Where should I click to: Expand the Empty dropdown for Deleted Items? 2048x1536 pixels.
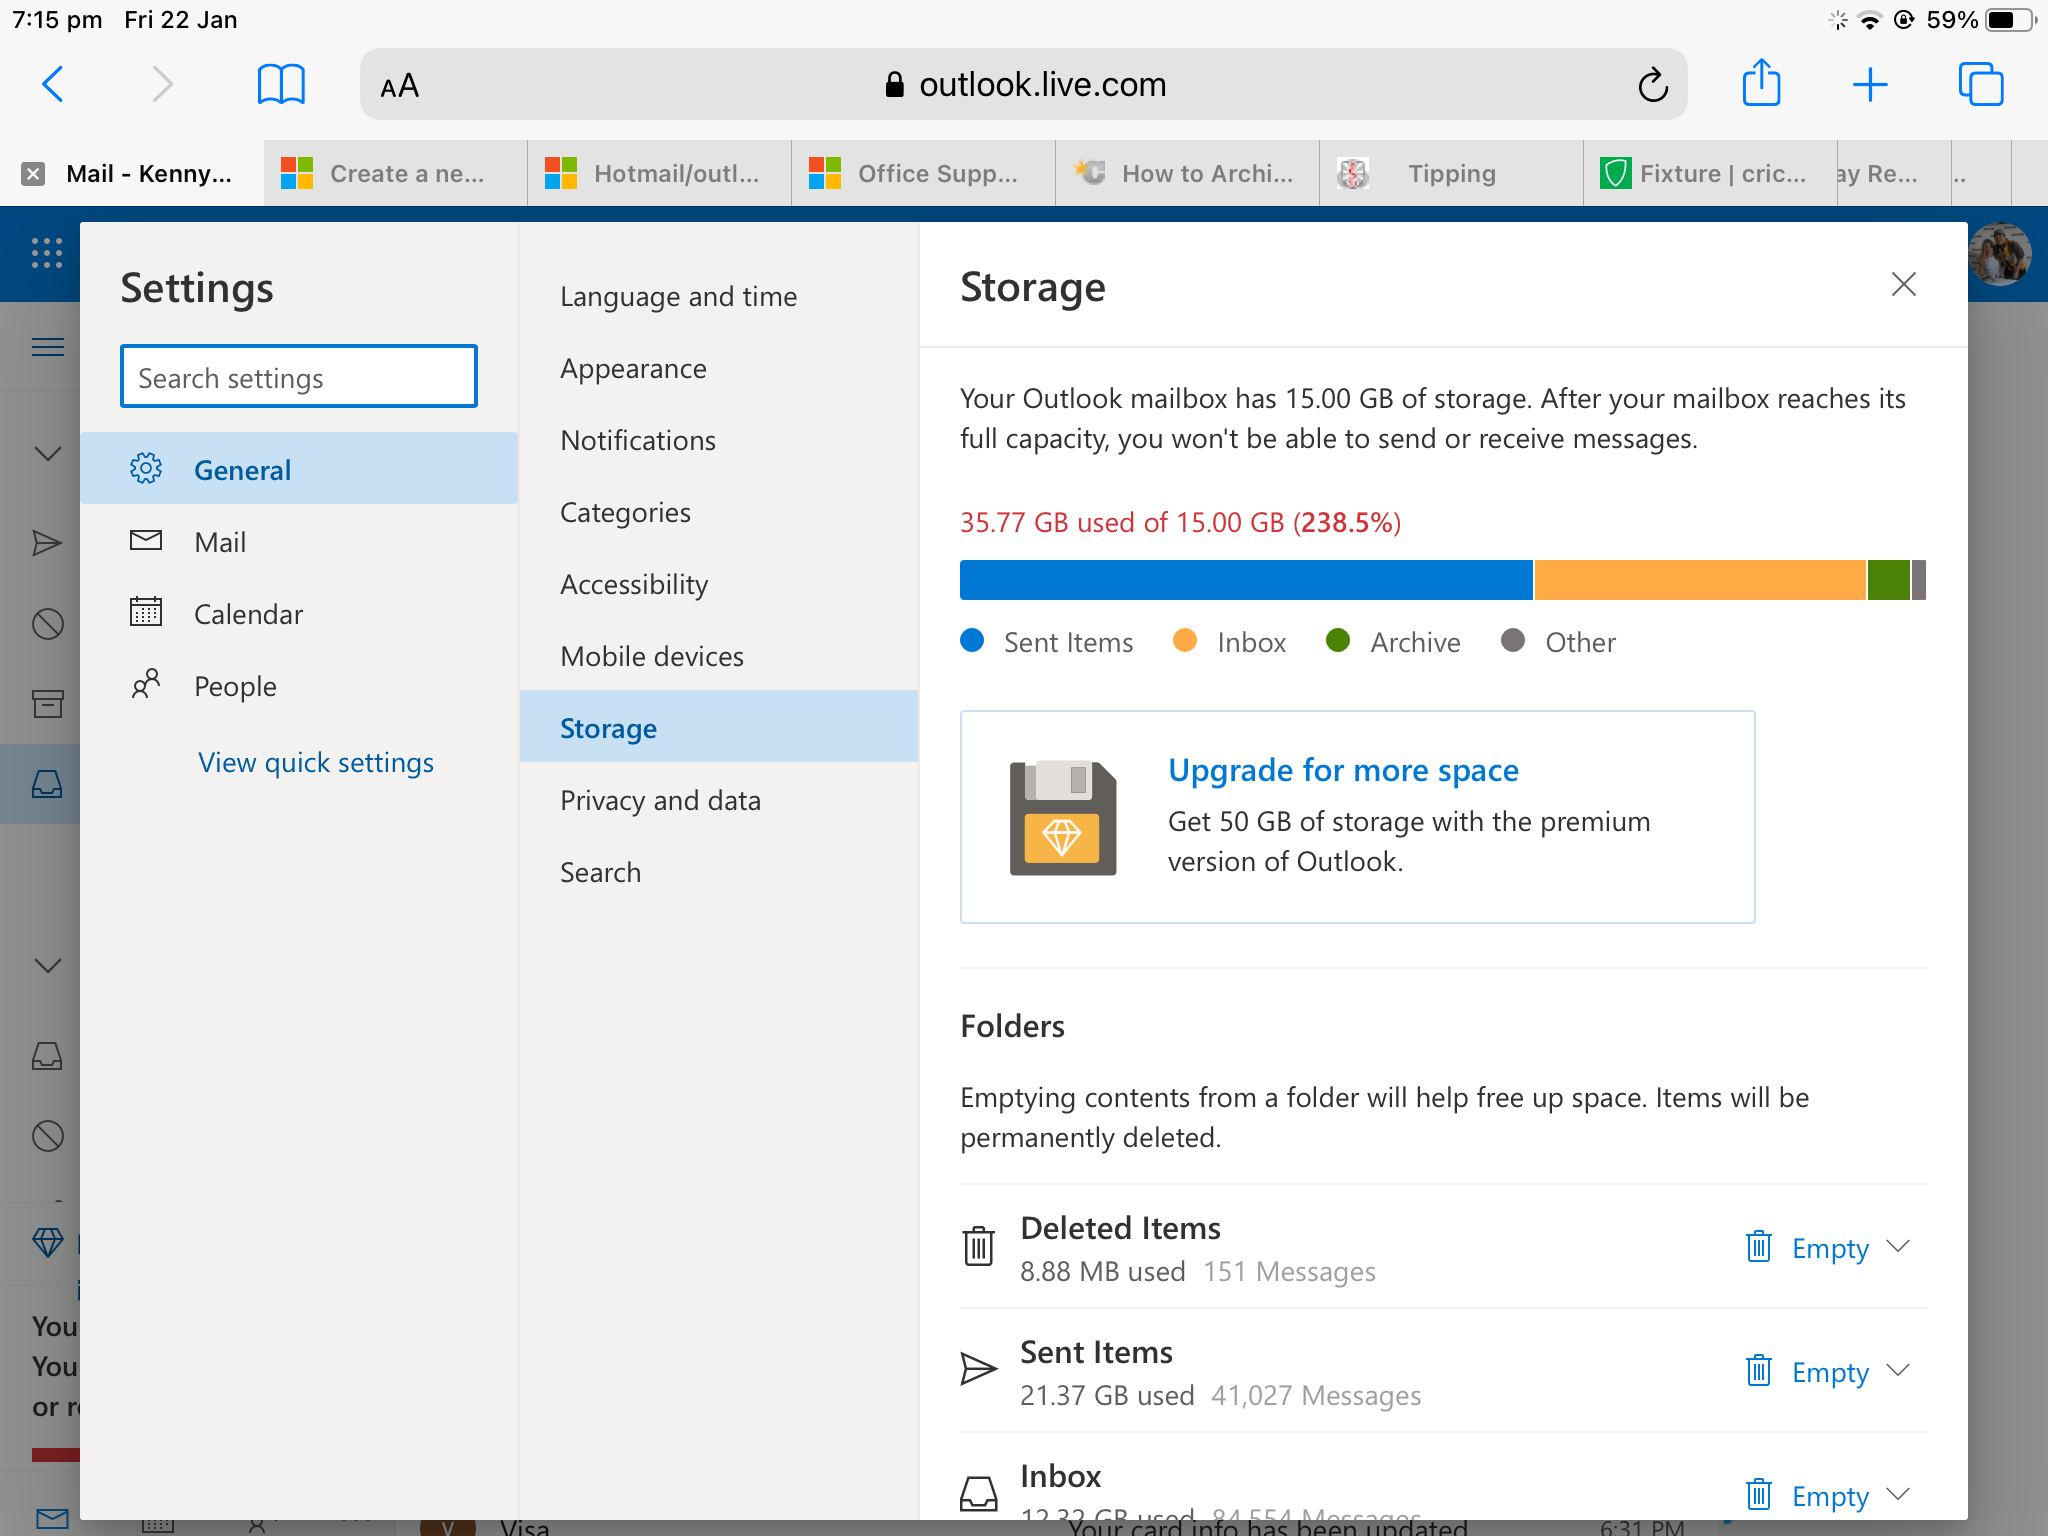[x=1898, y=1247]
